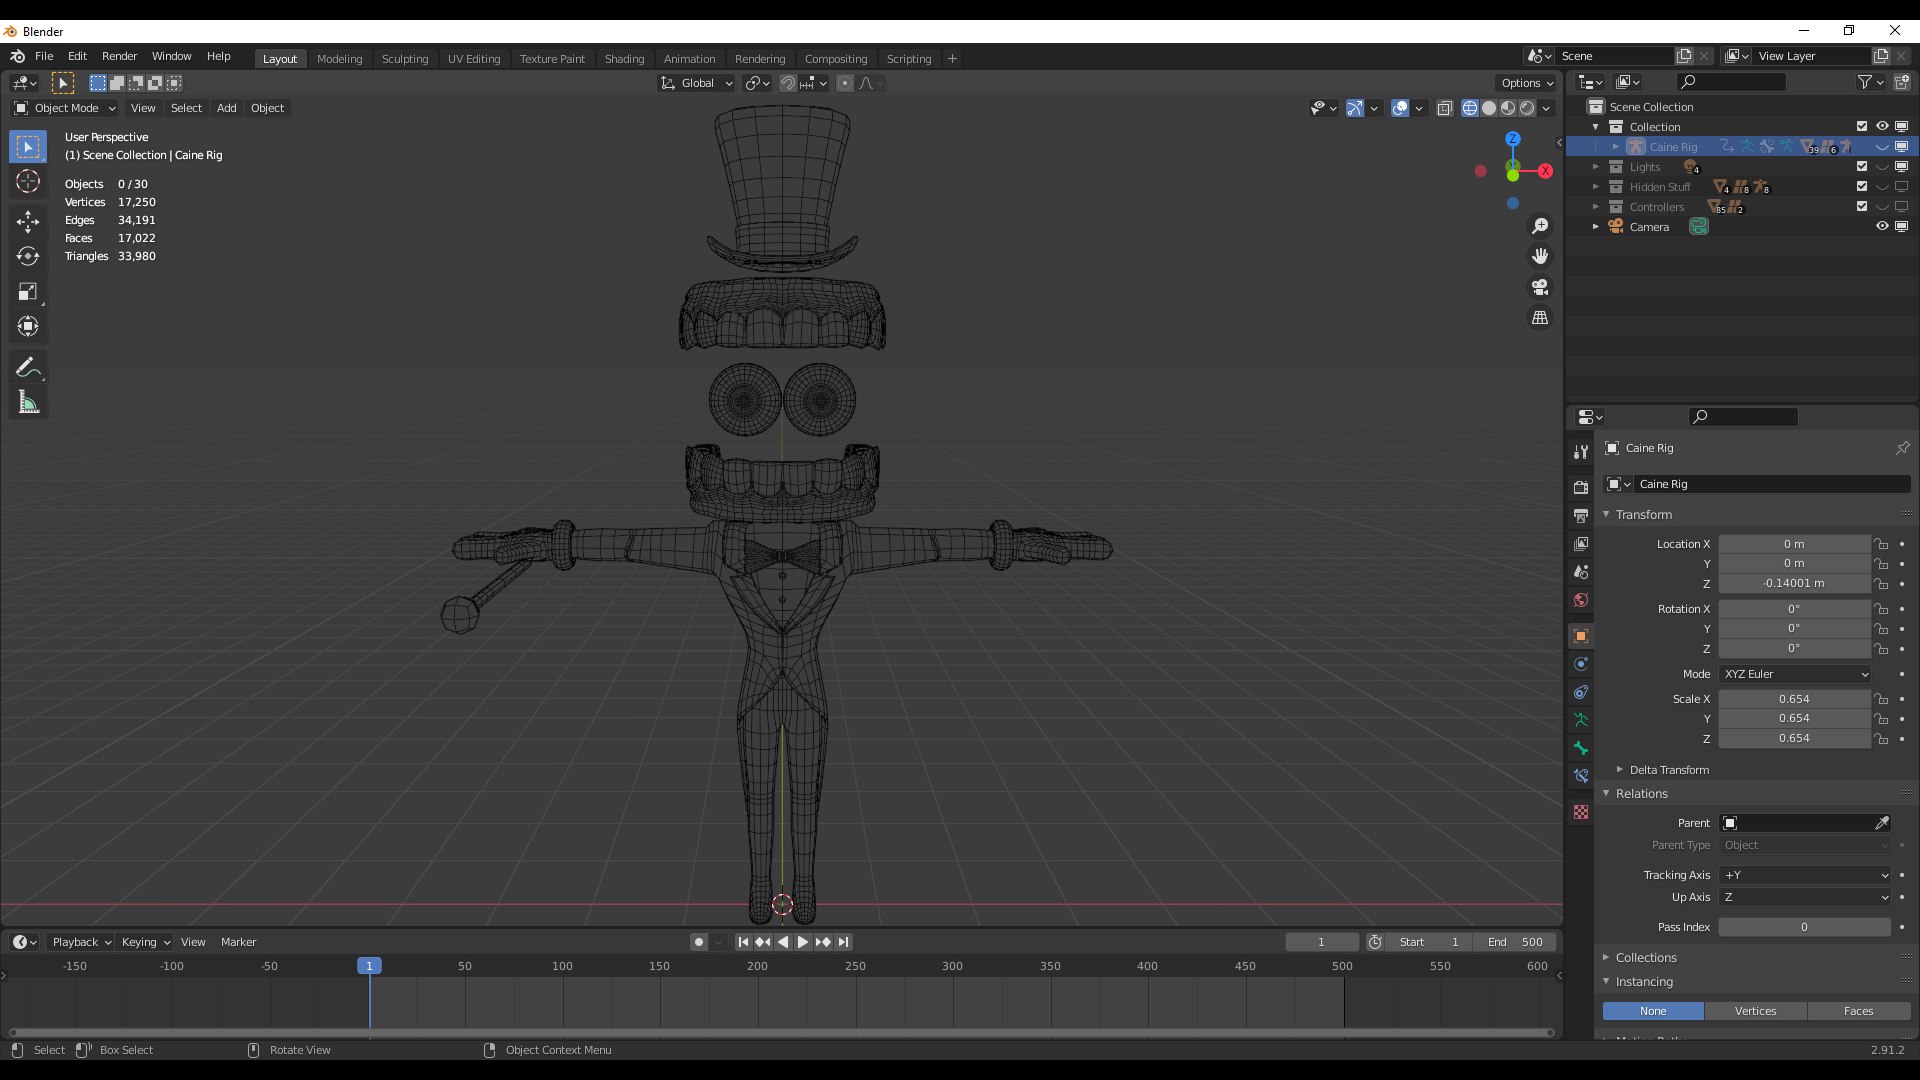
Task: Open the Tool properties tab
Action: coord(1581,452)
